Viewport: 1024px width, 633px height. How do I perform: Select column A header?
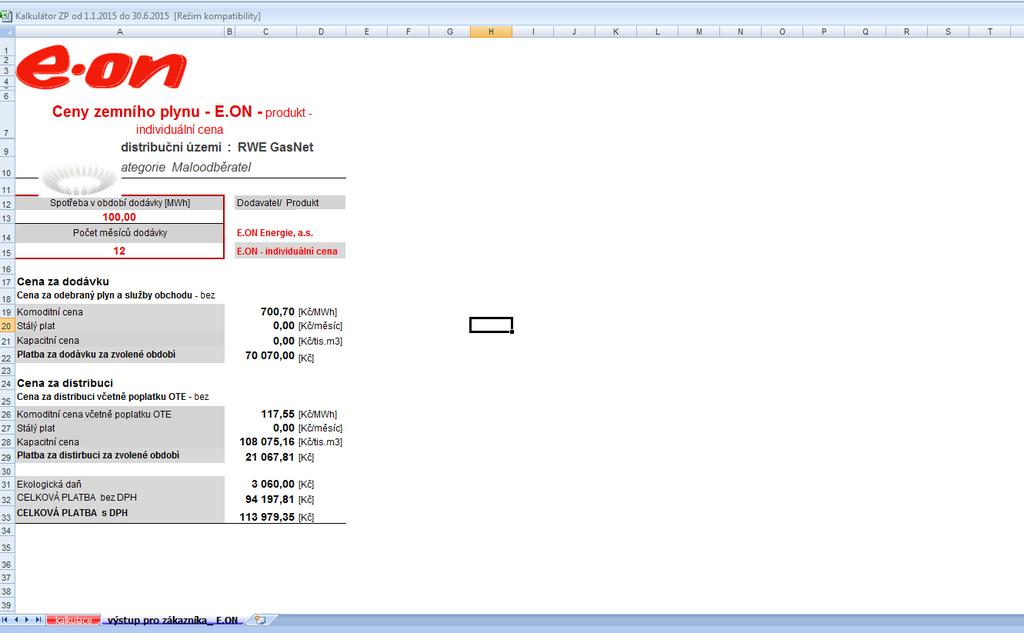click(x=120, y=31)
